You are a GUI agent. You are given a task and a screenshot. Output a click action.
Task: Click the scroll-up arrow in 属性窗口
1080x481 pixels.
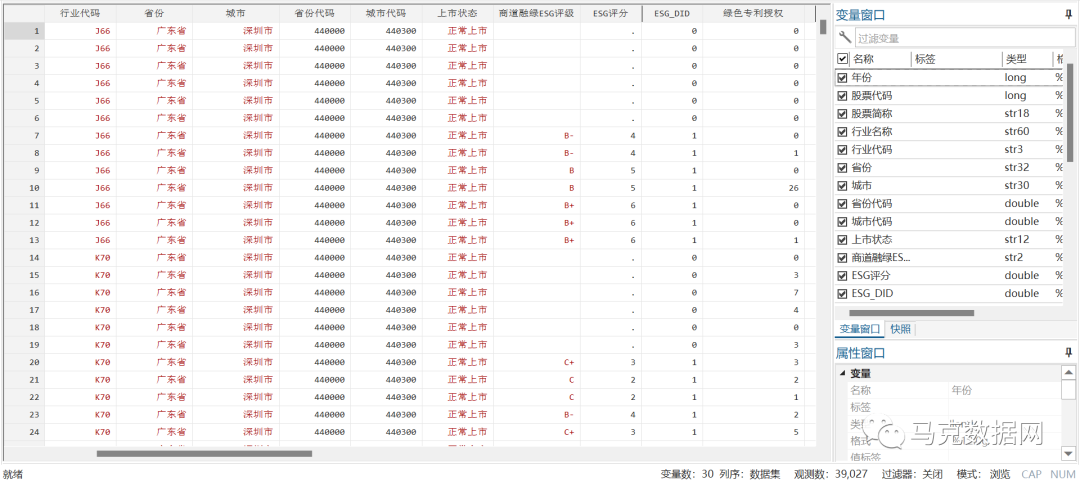click(1068, 373)
